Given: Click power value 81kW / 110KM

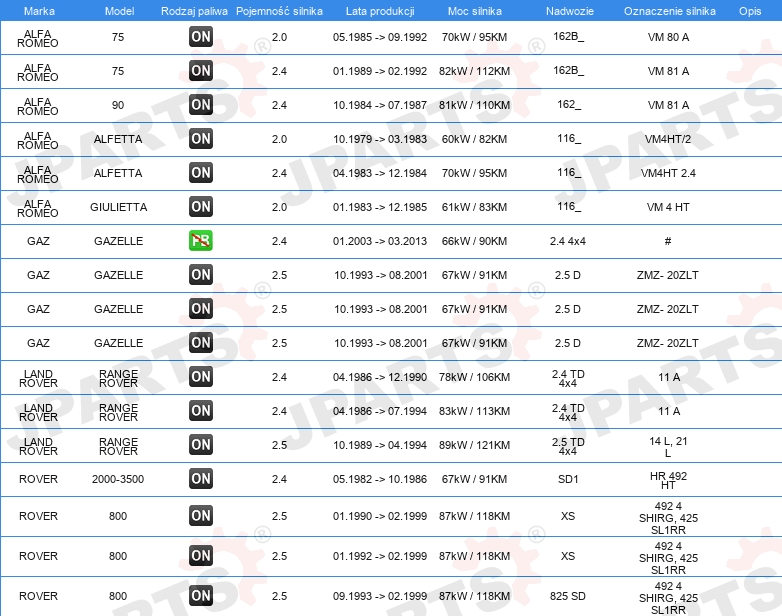Looking at the screenshot, I should point(474,105).
